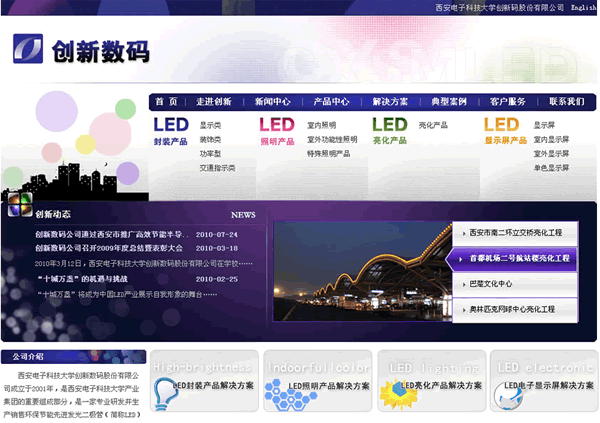Click the colorful icon beside 创新动态

(18, 205)
